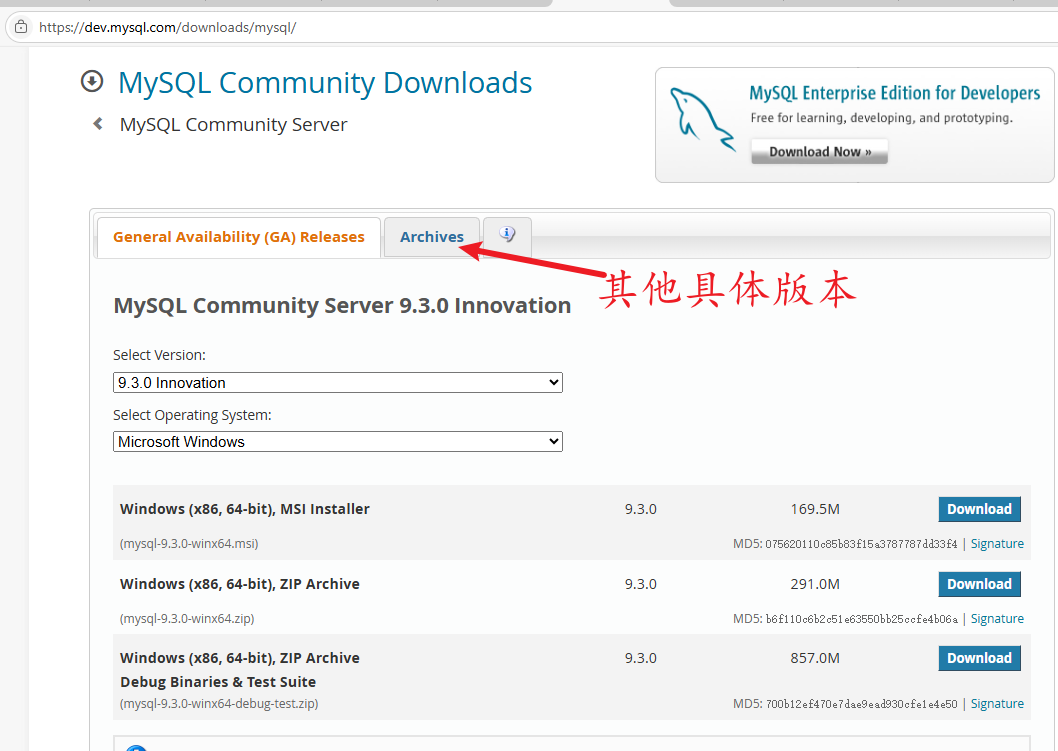The height and width of the screenshot is (751, 1058).
Task: Switch to the Archives tab
Action: 432,237
